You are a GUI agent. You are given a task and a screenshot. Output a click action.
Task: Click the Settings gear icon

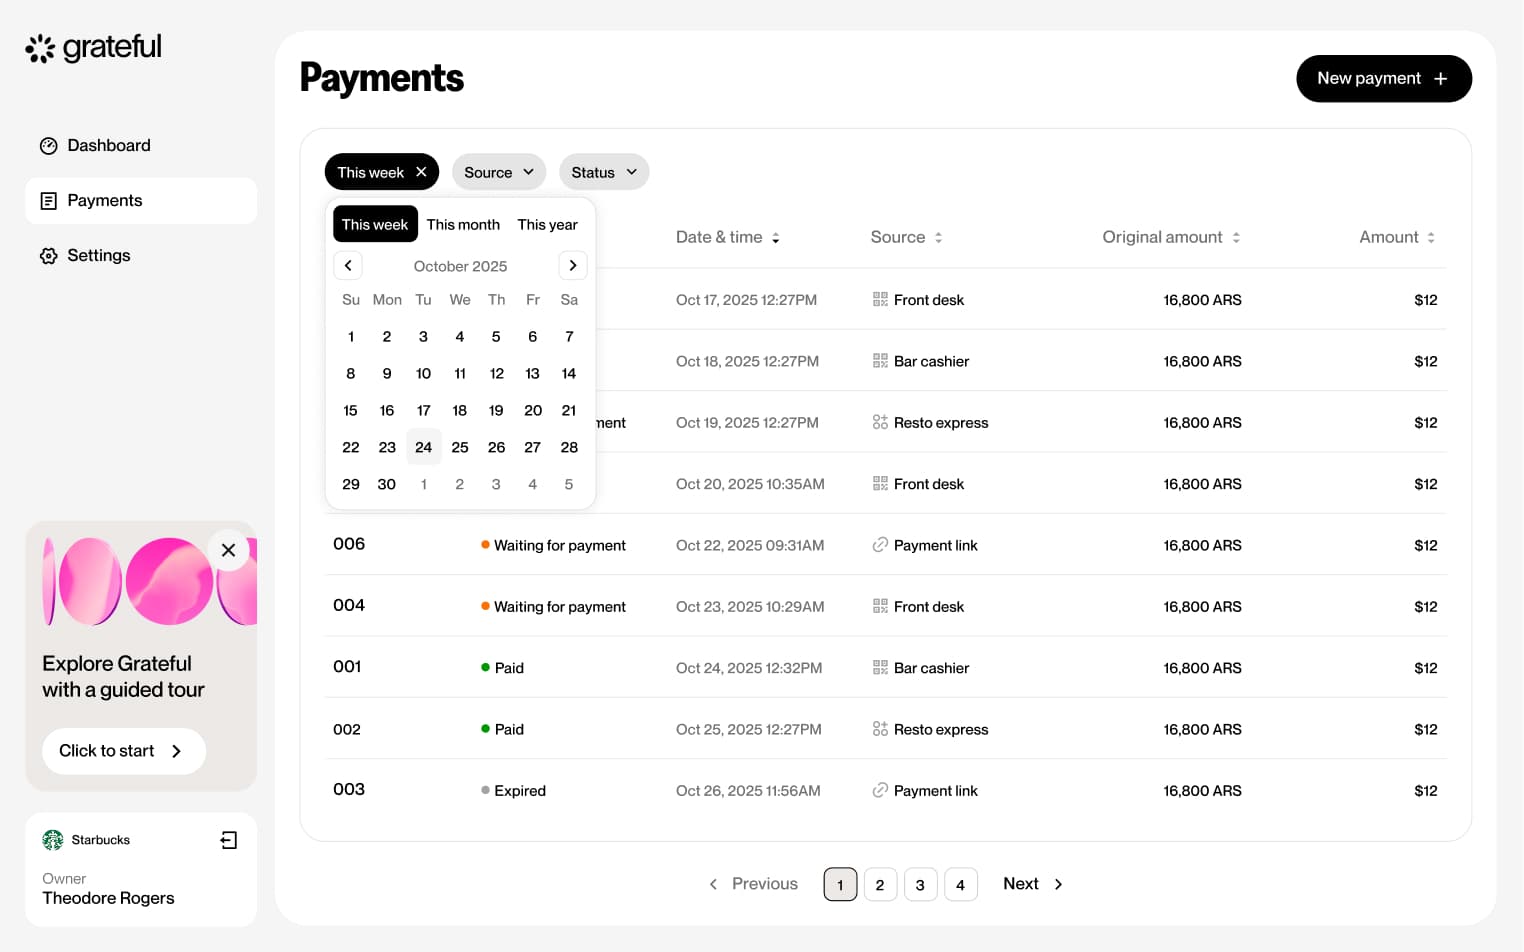click(x=48, y=256)
